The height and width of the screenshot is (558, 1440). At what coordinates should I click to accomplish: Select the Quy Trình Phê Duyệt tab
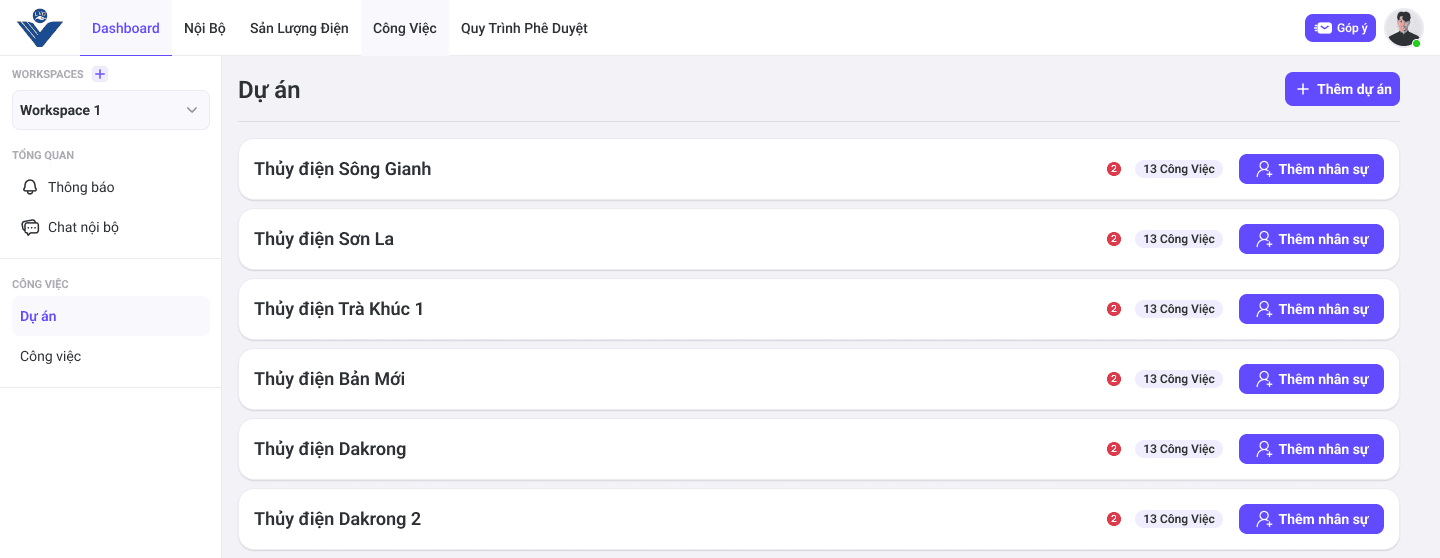(524, 28)
